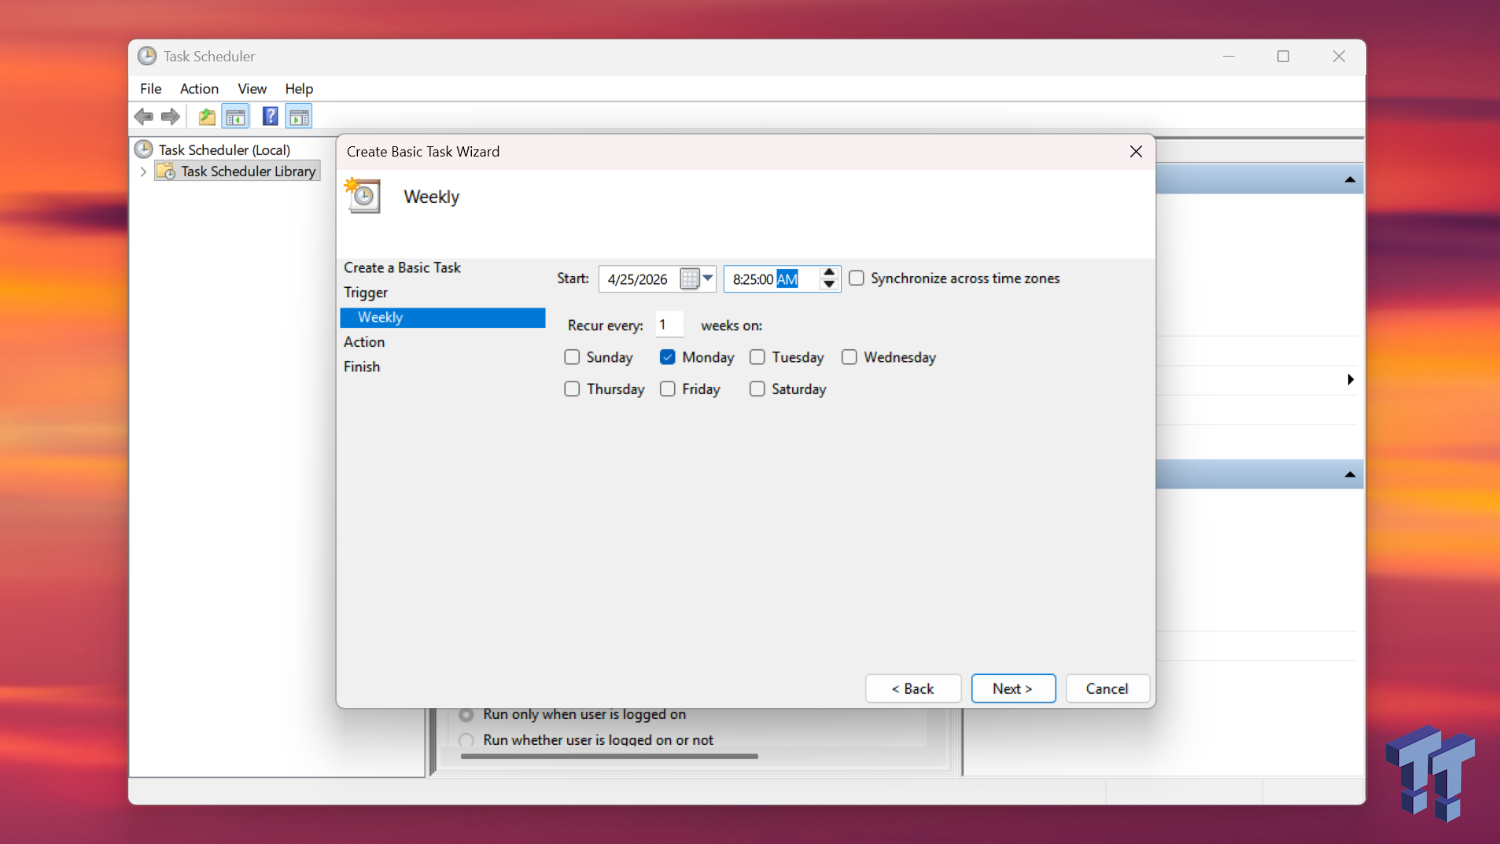Click the up-one-level folder toolbar icon
This screenshot has width=1500, height=844.
[x=207, y=117]
